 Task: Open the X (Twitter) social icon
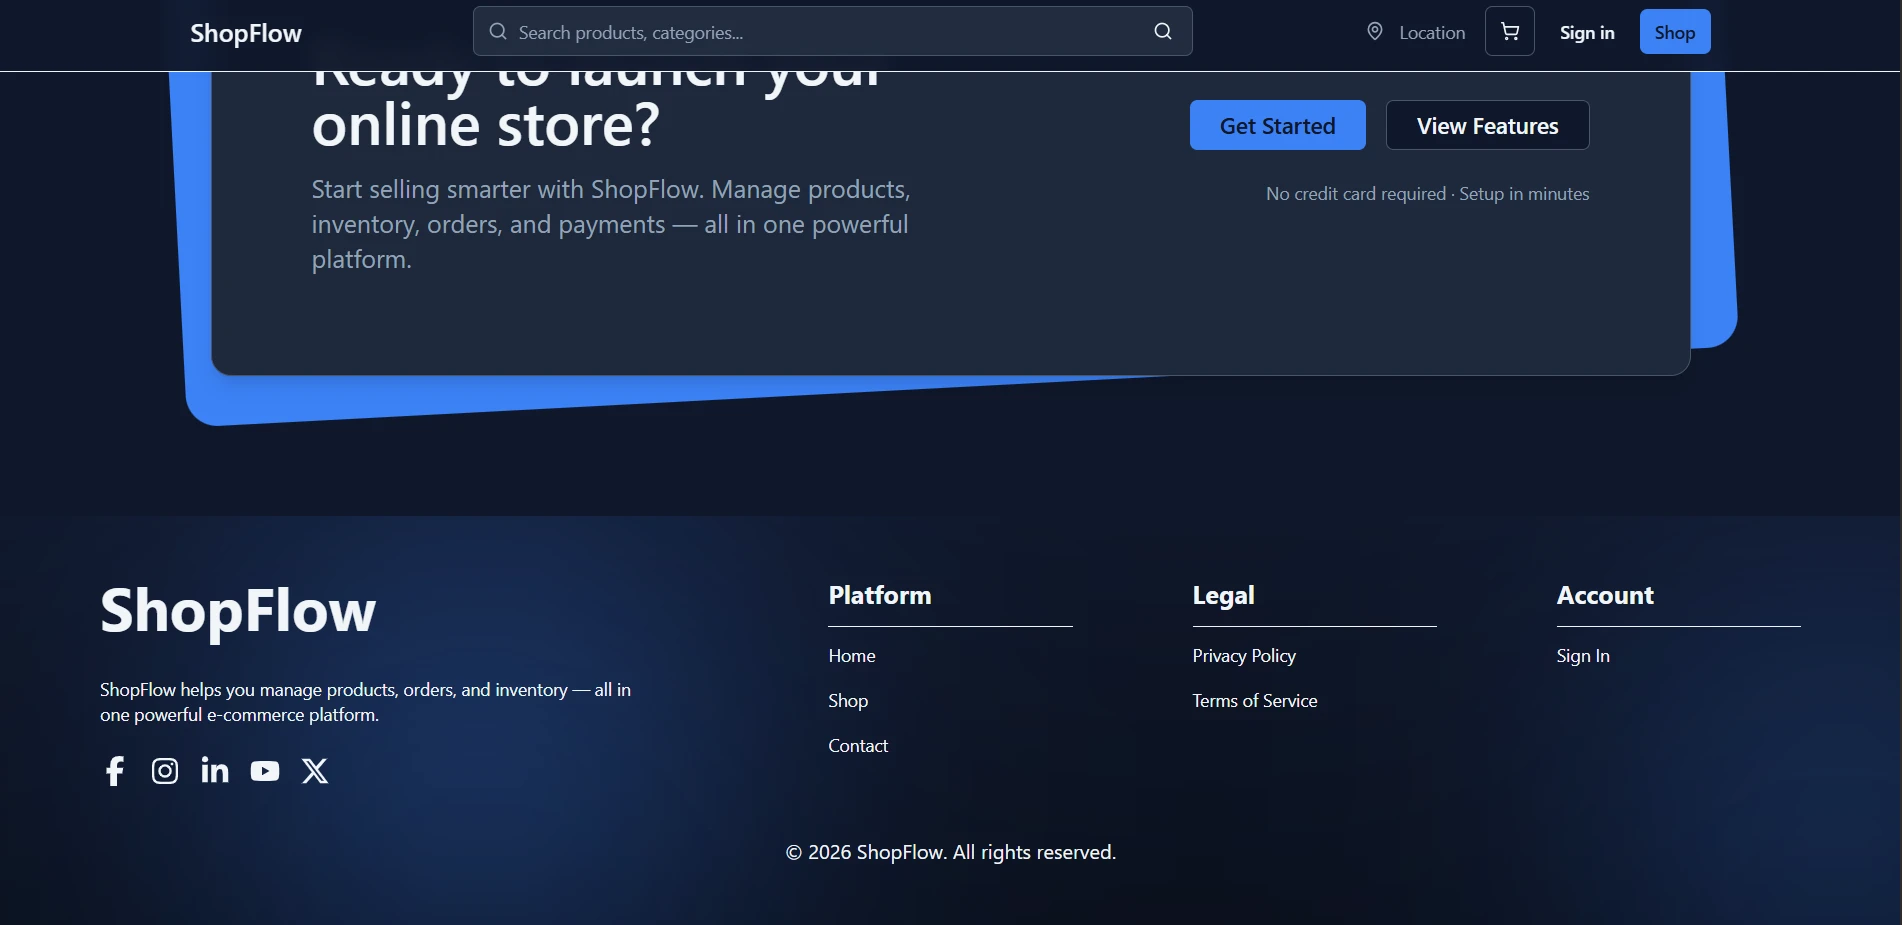pos(315,771)
